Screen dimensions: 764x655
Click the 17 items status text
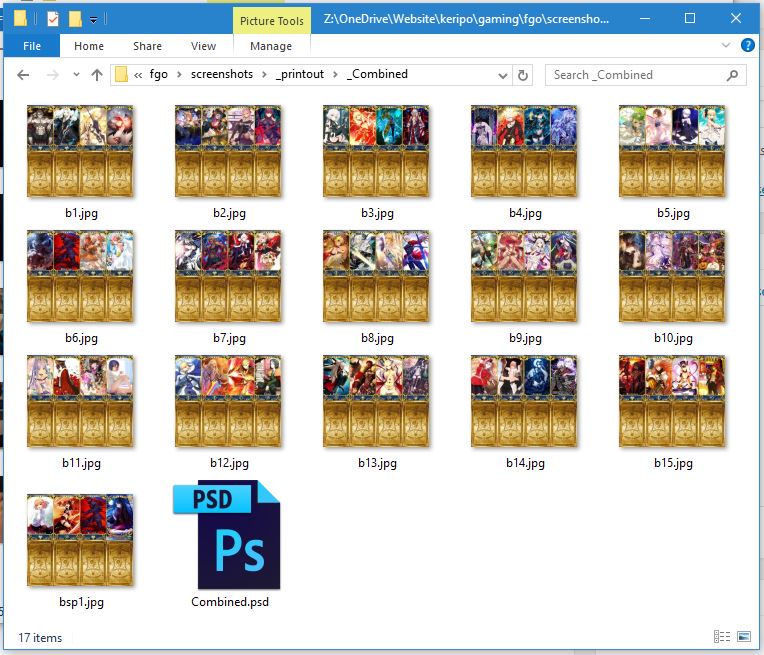40,638
